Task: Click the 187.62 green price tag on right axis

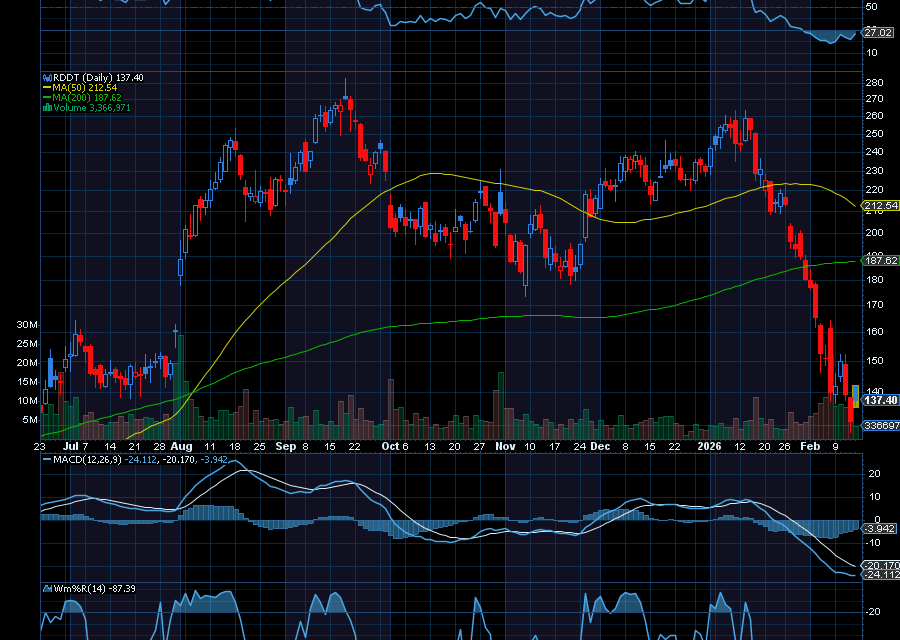Action: tap(880, 260)
